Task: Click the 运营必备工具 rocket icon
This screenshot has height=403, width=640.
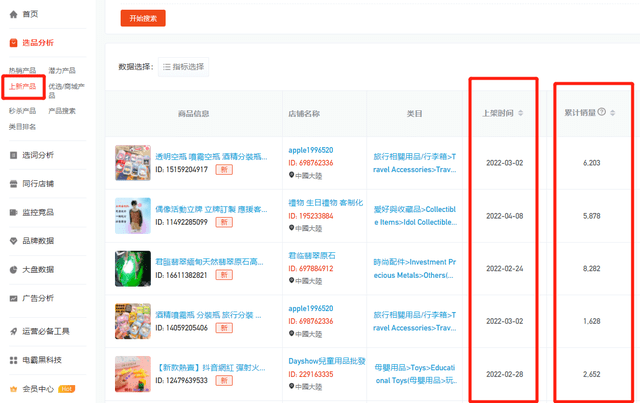Action: [x=13, y=332]
